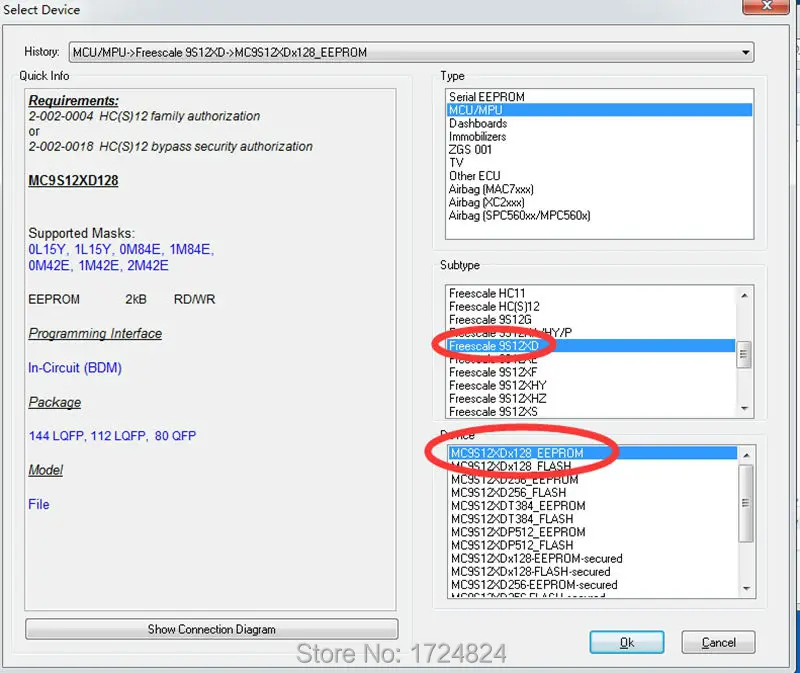Select Freescale 9S12XD subtype
The width and height of the screenshot is (800, 673).
click(x=591, y=346)
